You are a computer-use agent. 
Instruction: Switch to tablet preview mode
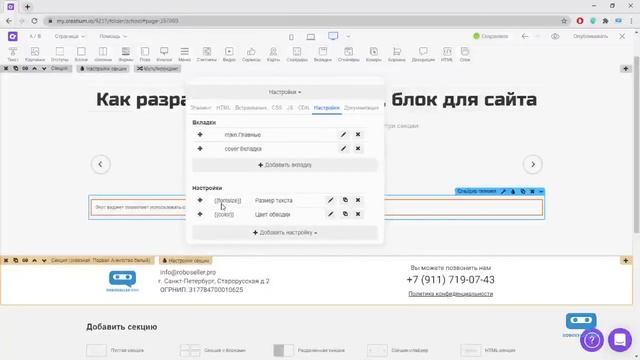(x=311, y=37)
